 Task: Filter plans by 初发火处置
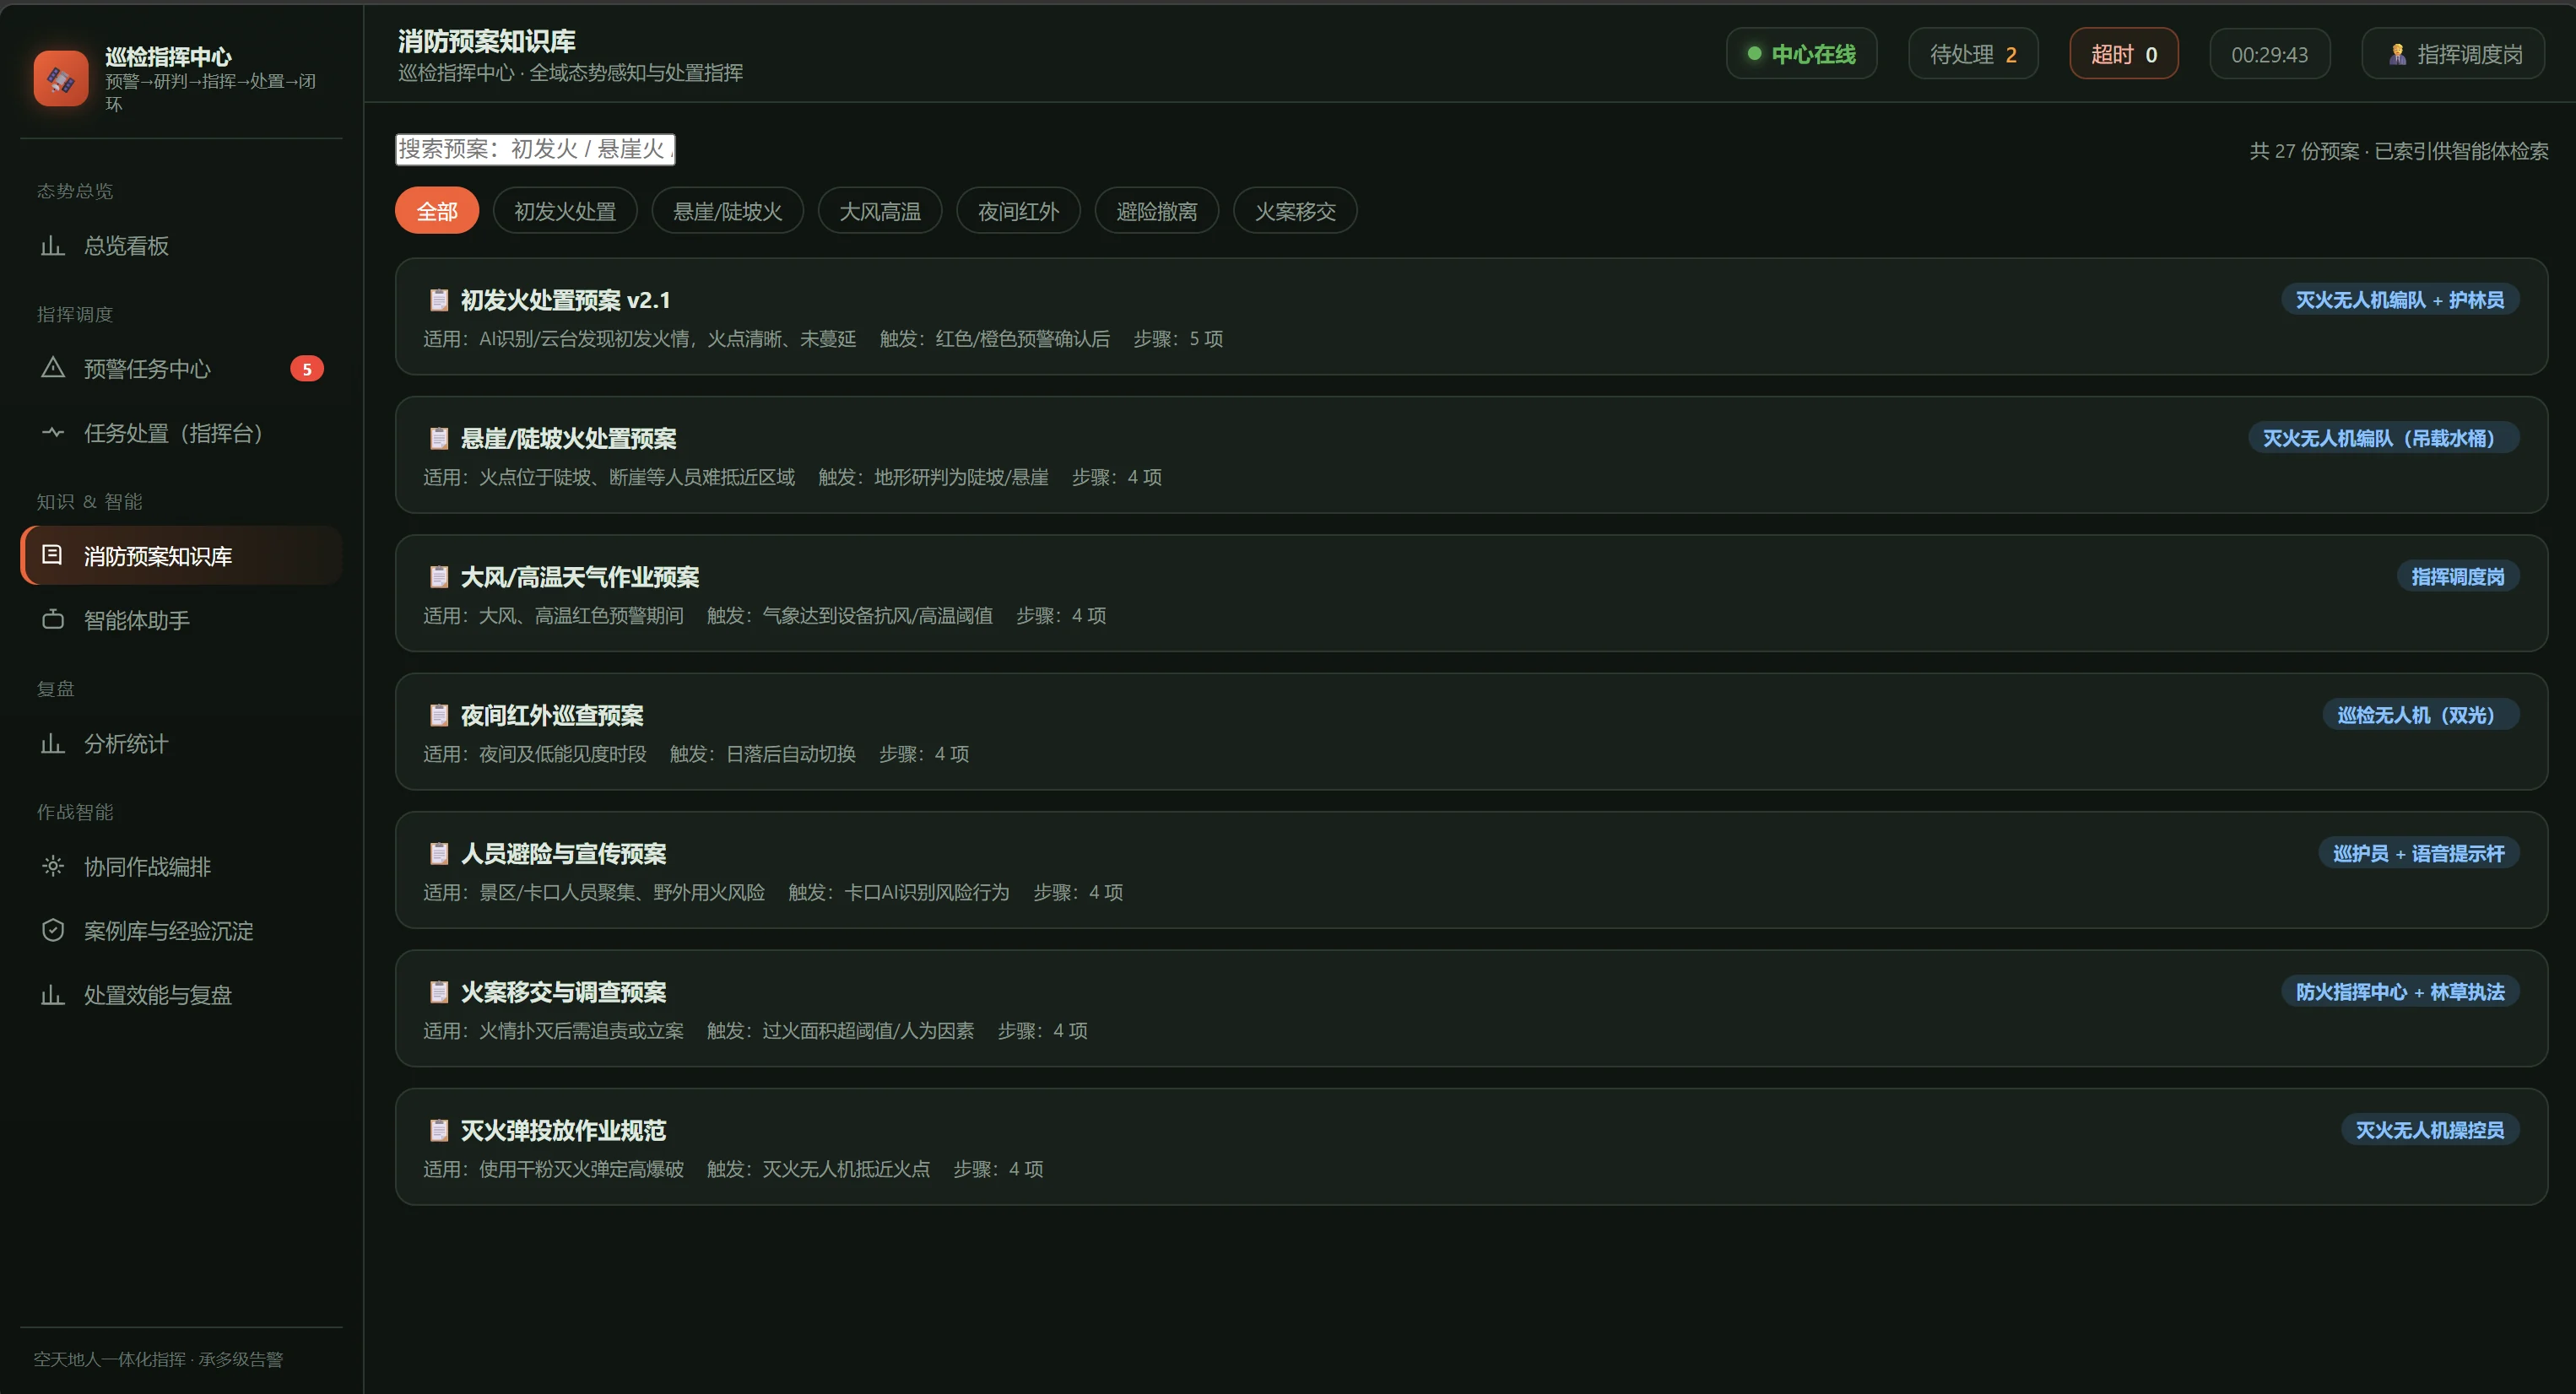[x=565, y=211]
